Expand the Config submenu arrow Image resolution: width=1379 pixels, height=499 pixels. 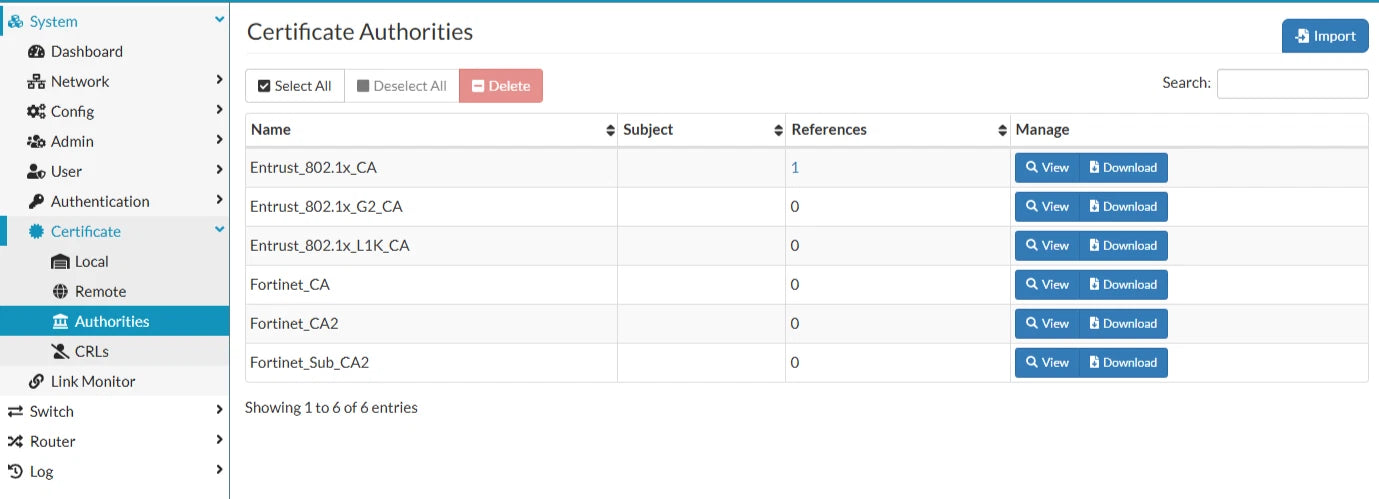pyautogui.click(x=219, y=110)
